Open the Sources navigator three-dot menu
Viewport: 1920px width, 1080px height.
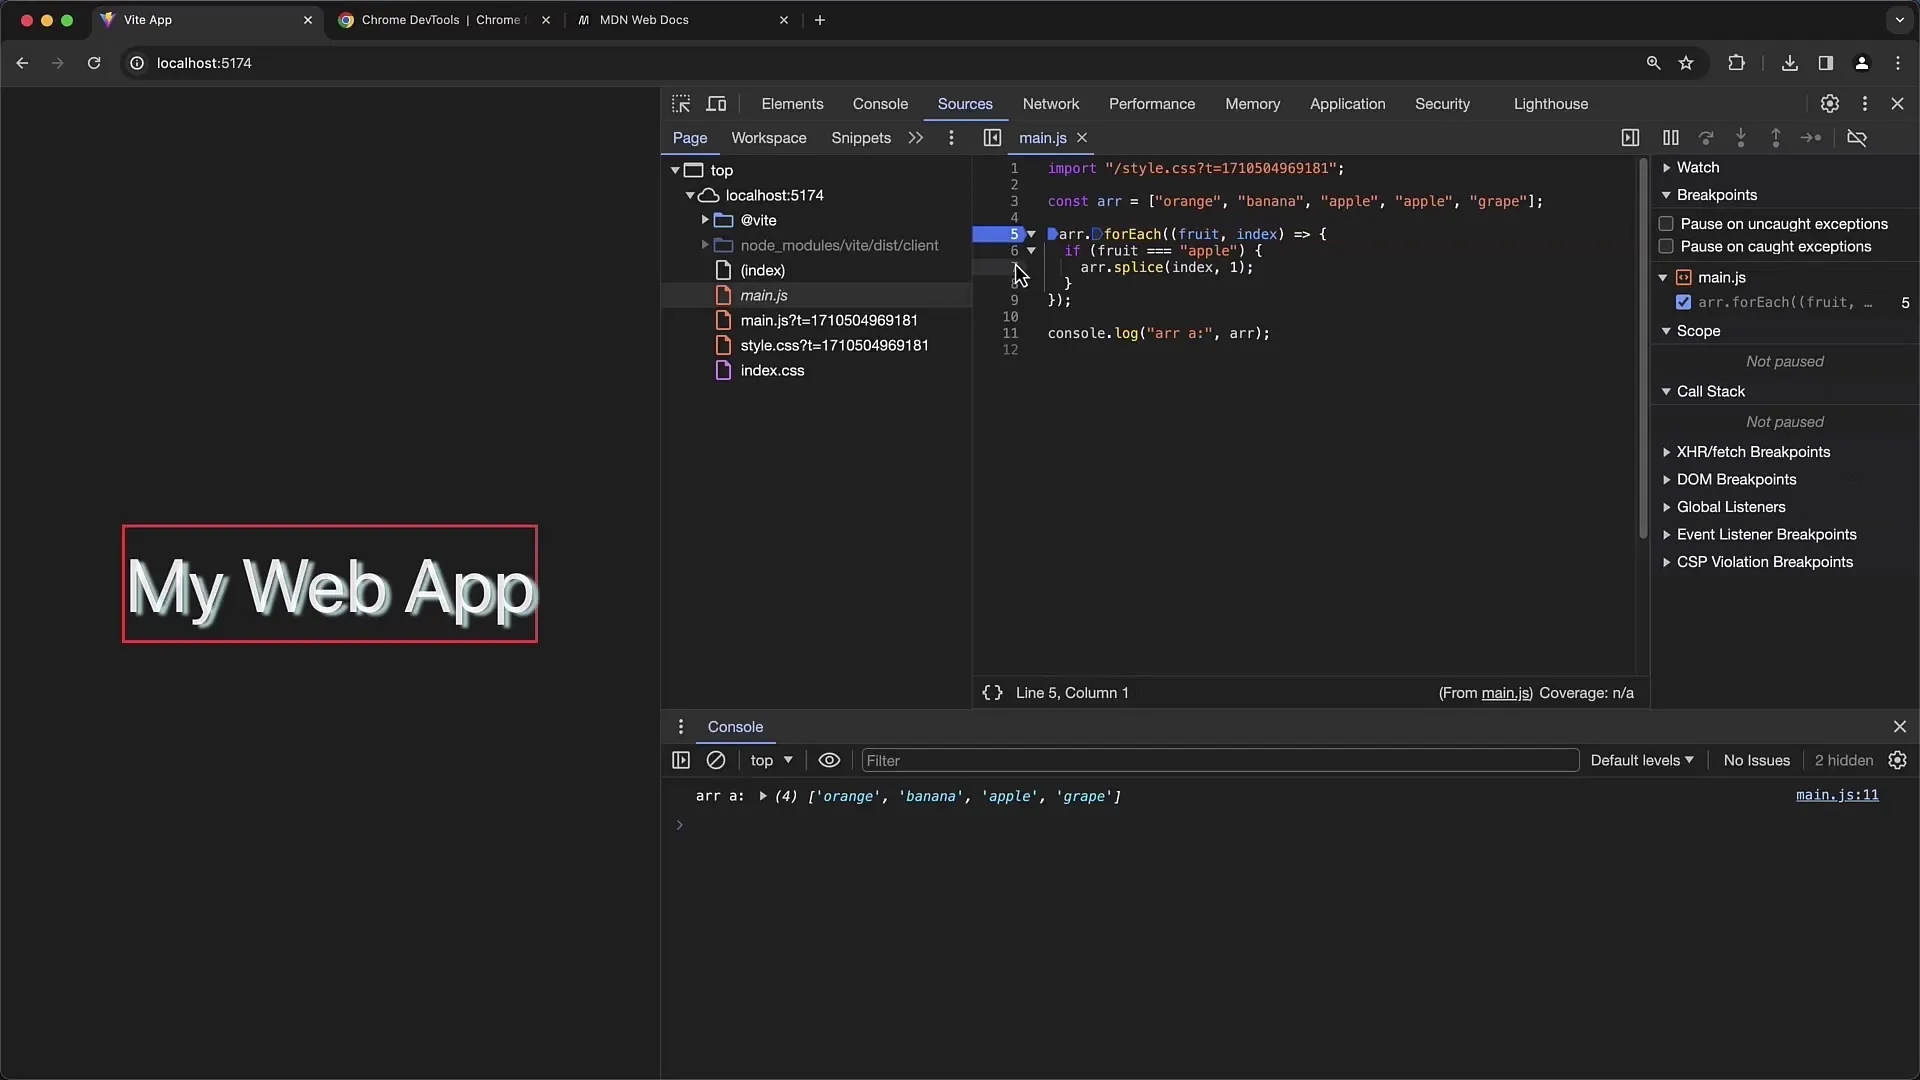pos(951,138)
